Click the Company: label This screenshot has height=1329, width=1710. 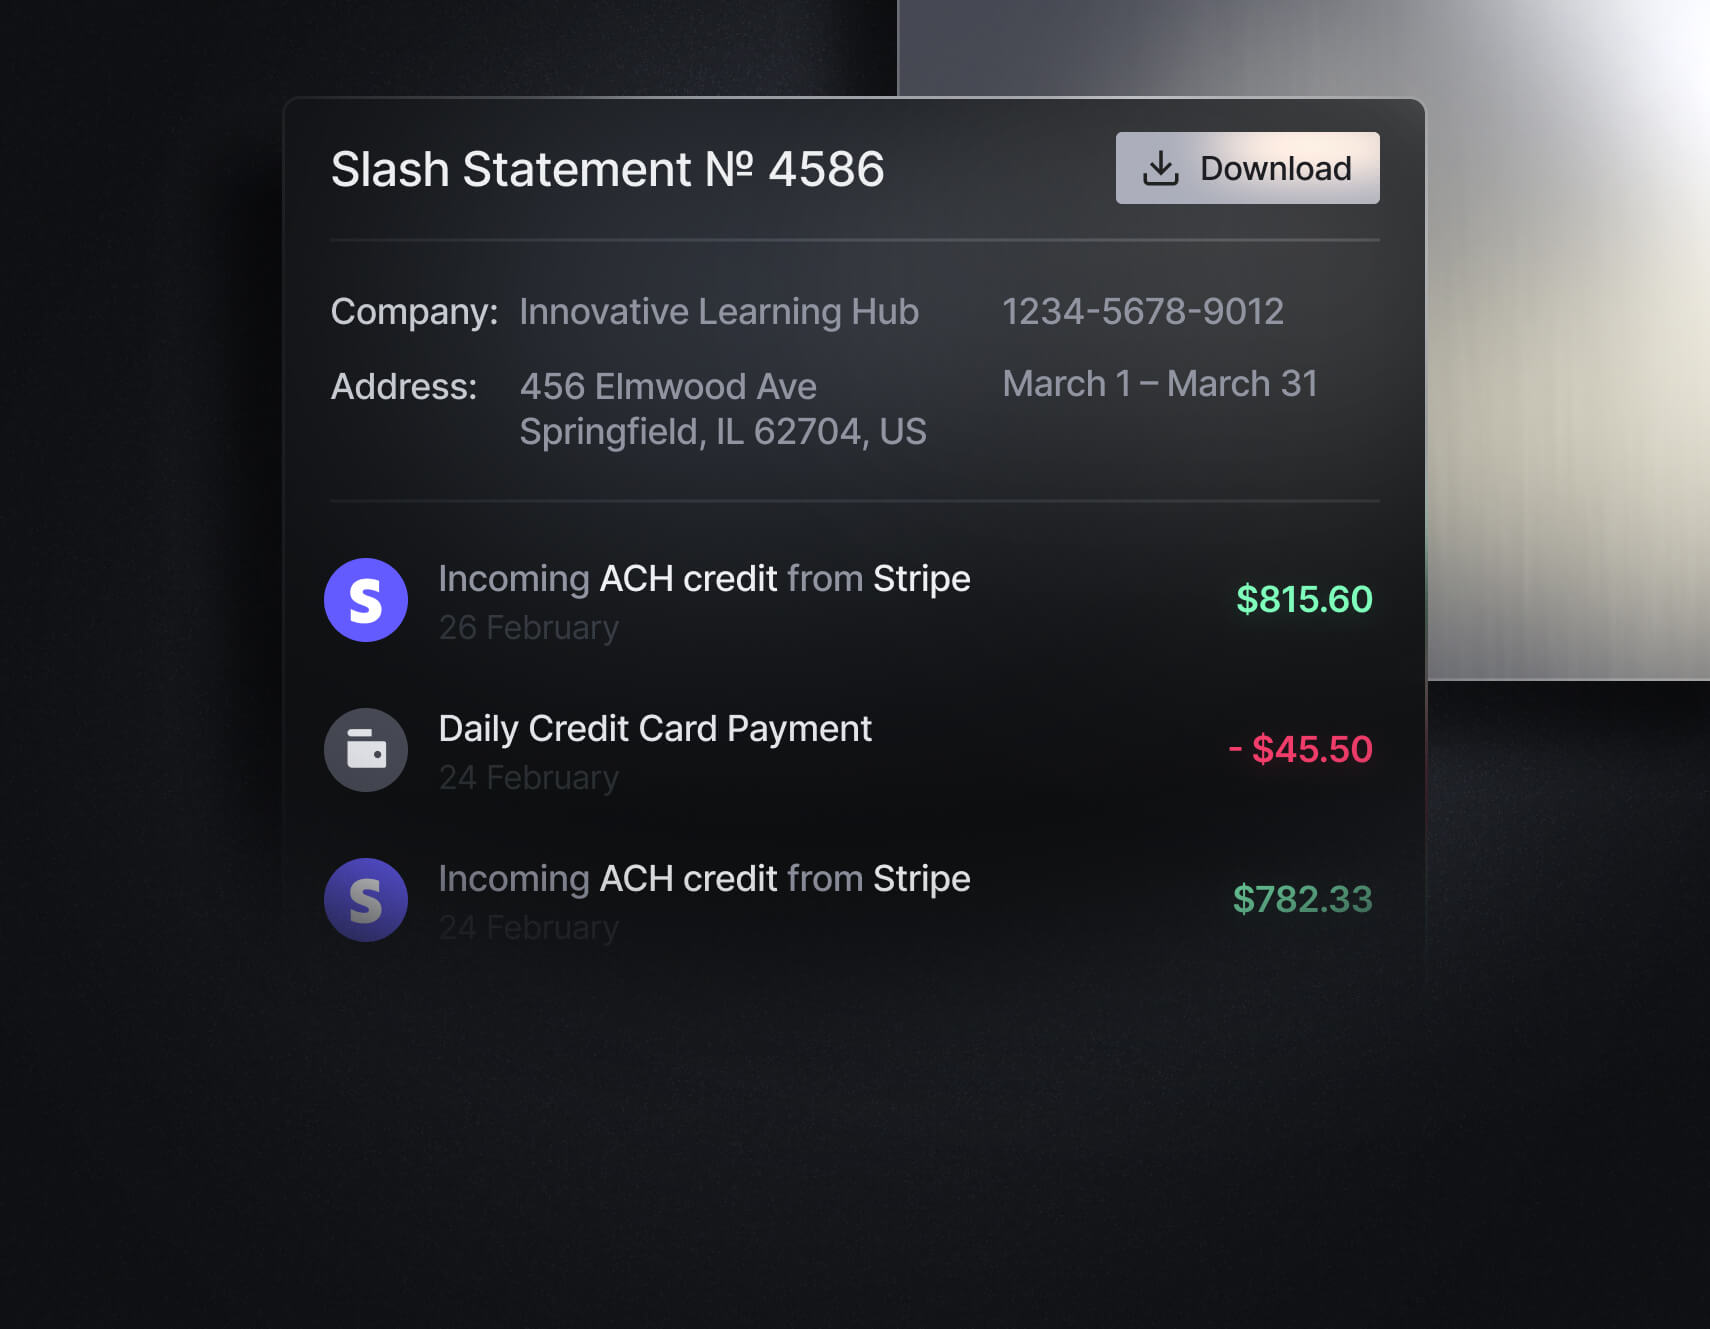[414, 312]
